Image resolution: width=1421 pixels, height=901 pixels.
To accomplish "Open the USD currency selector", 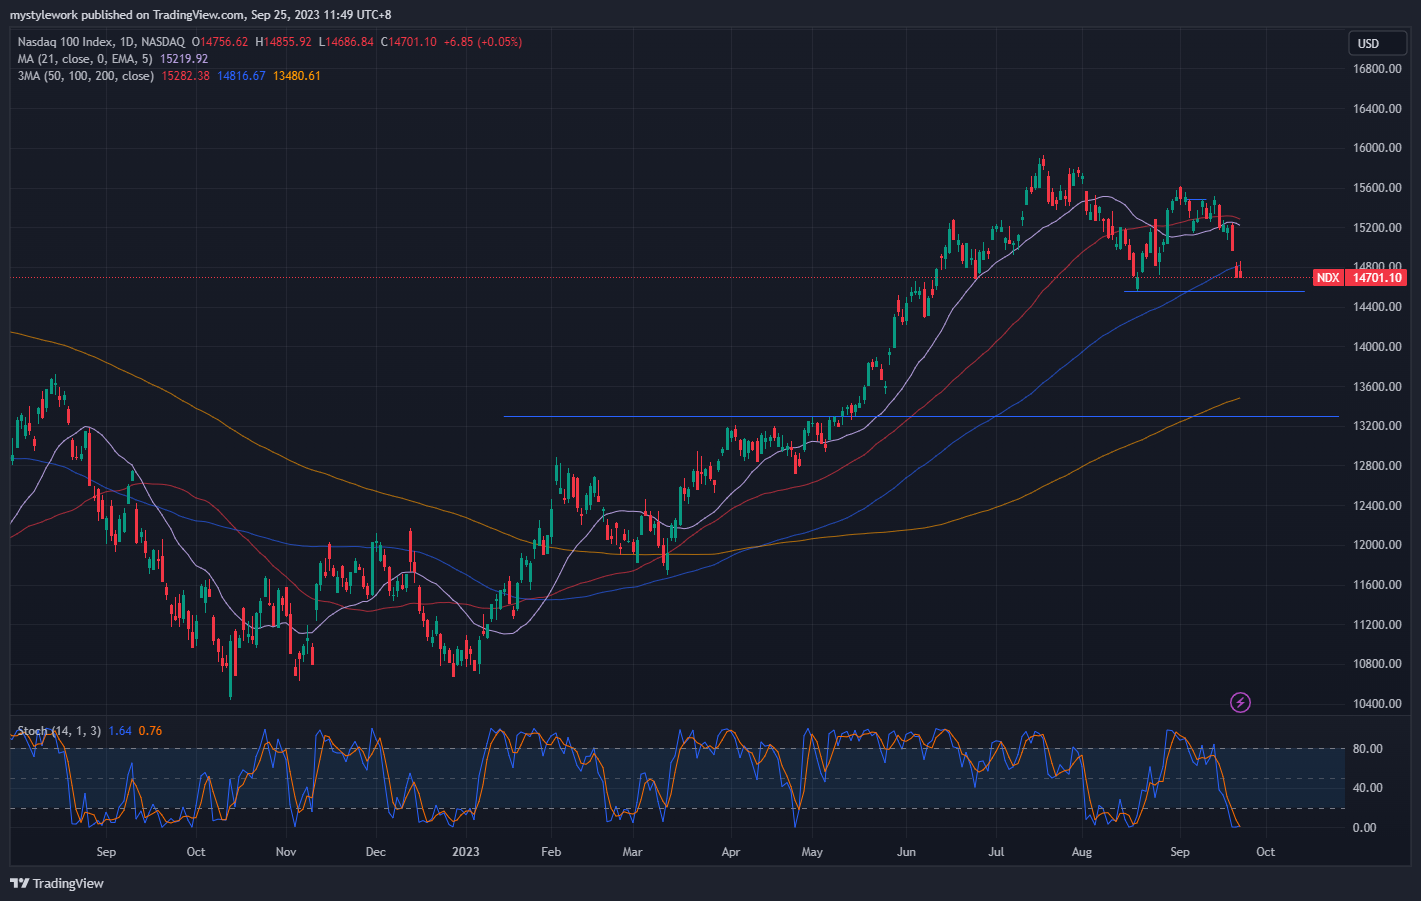I will tap(1377, 43).
